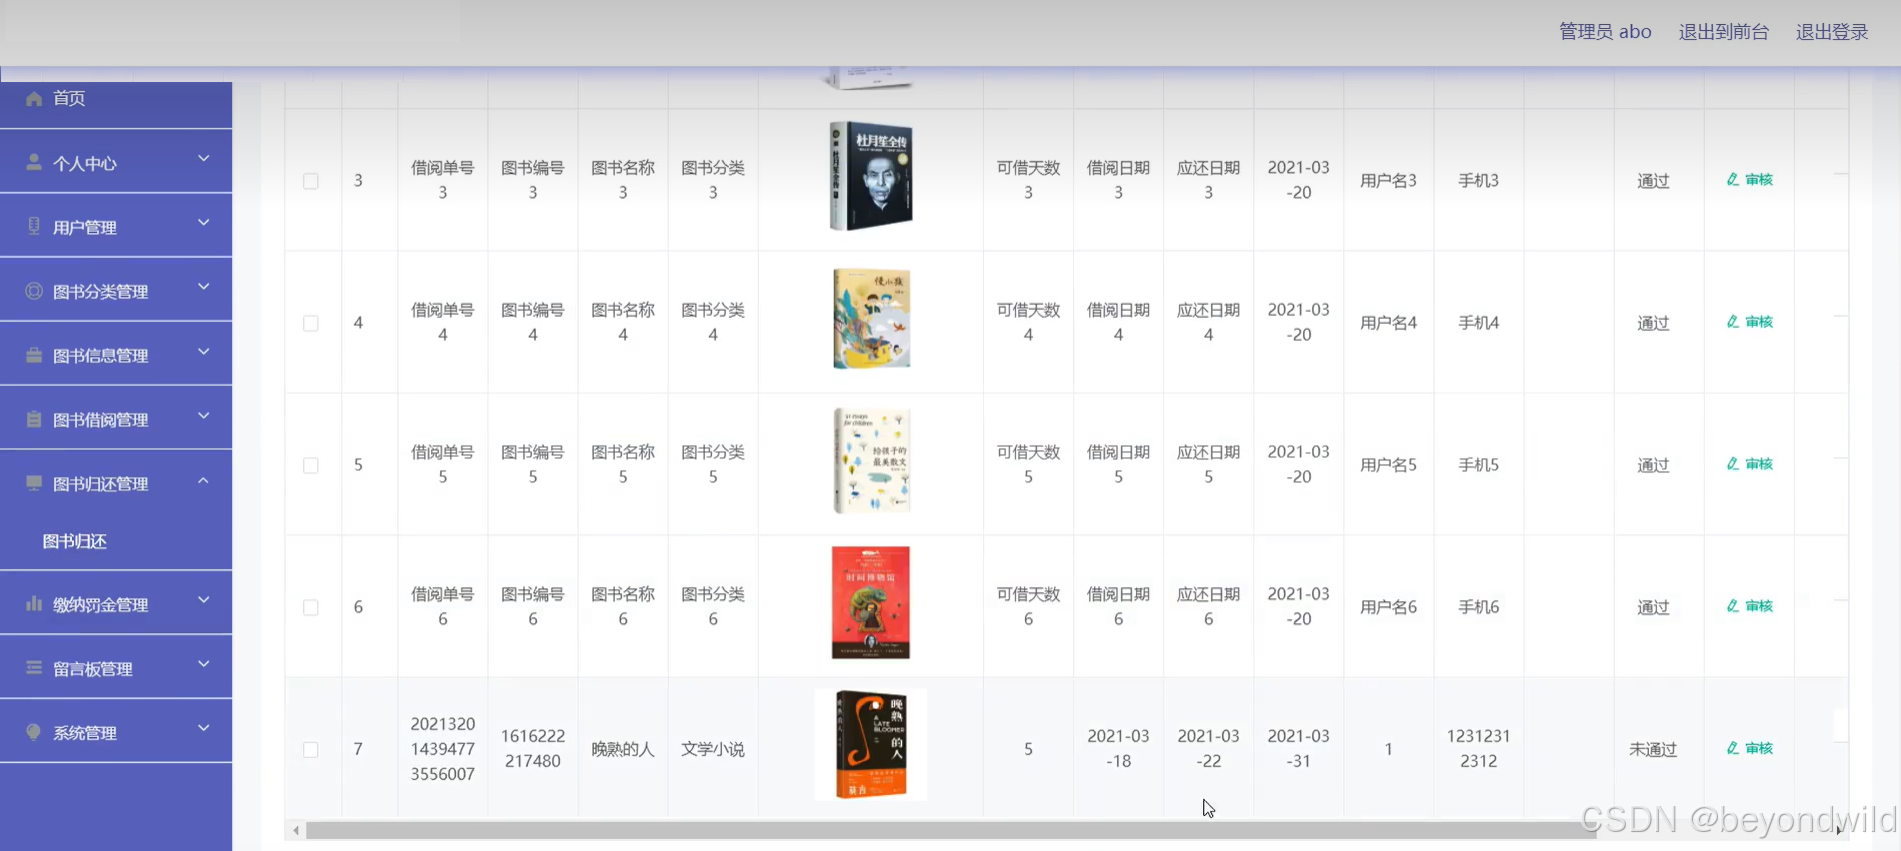Image resolution: width=1901 pixels, height=851 pixels.
Task: Click the right arrow of horizontal scrollbar
Action: 1839,830
